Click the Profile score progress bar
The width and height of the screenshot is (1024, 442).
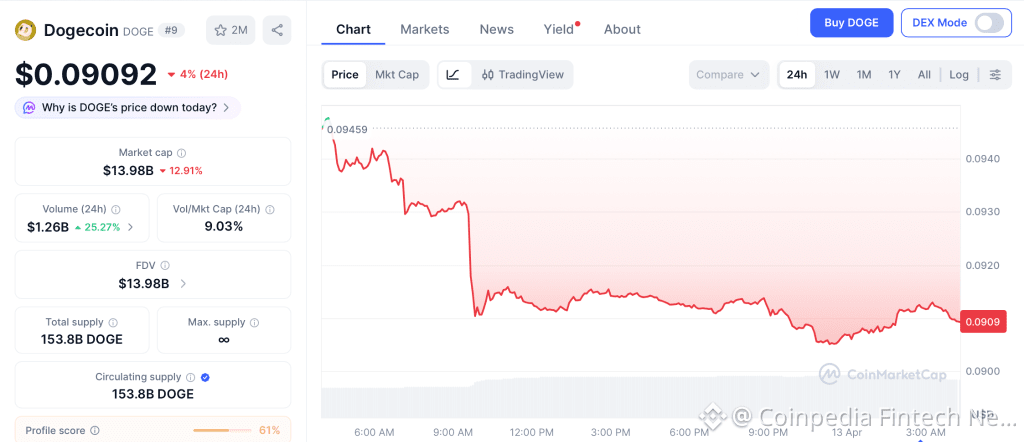220,430
